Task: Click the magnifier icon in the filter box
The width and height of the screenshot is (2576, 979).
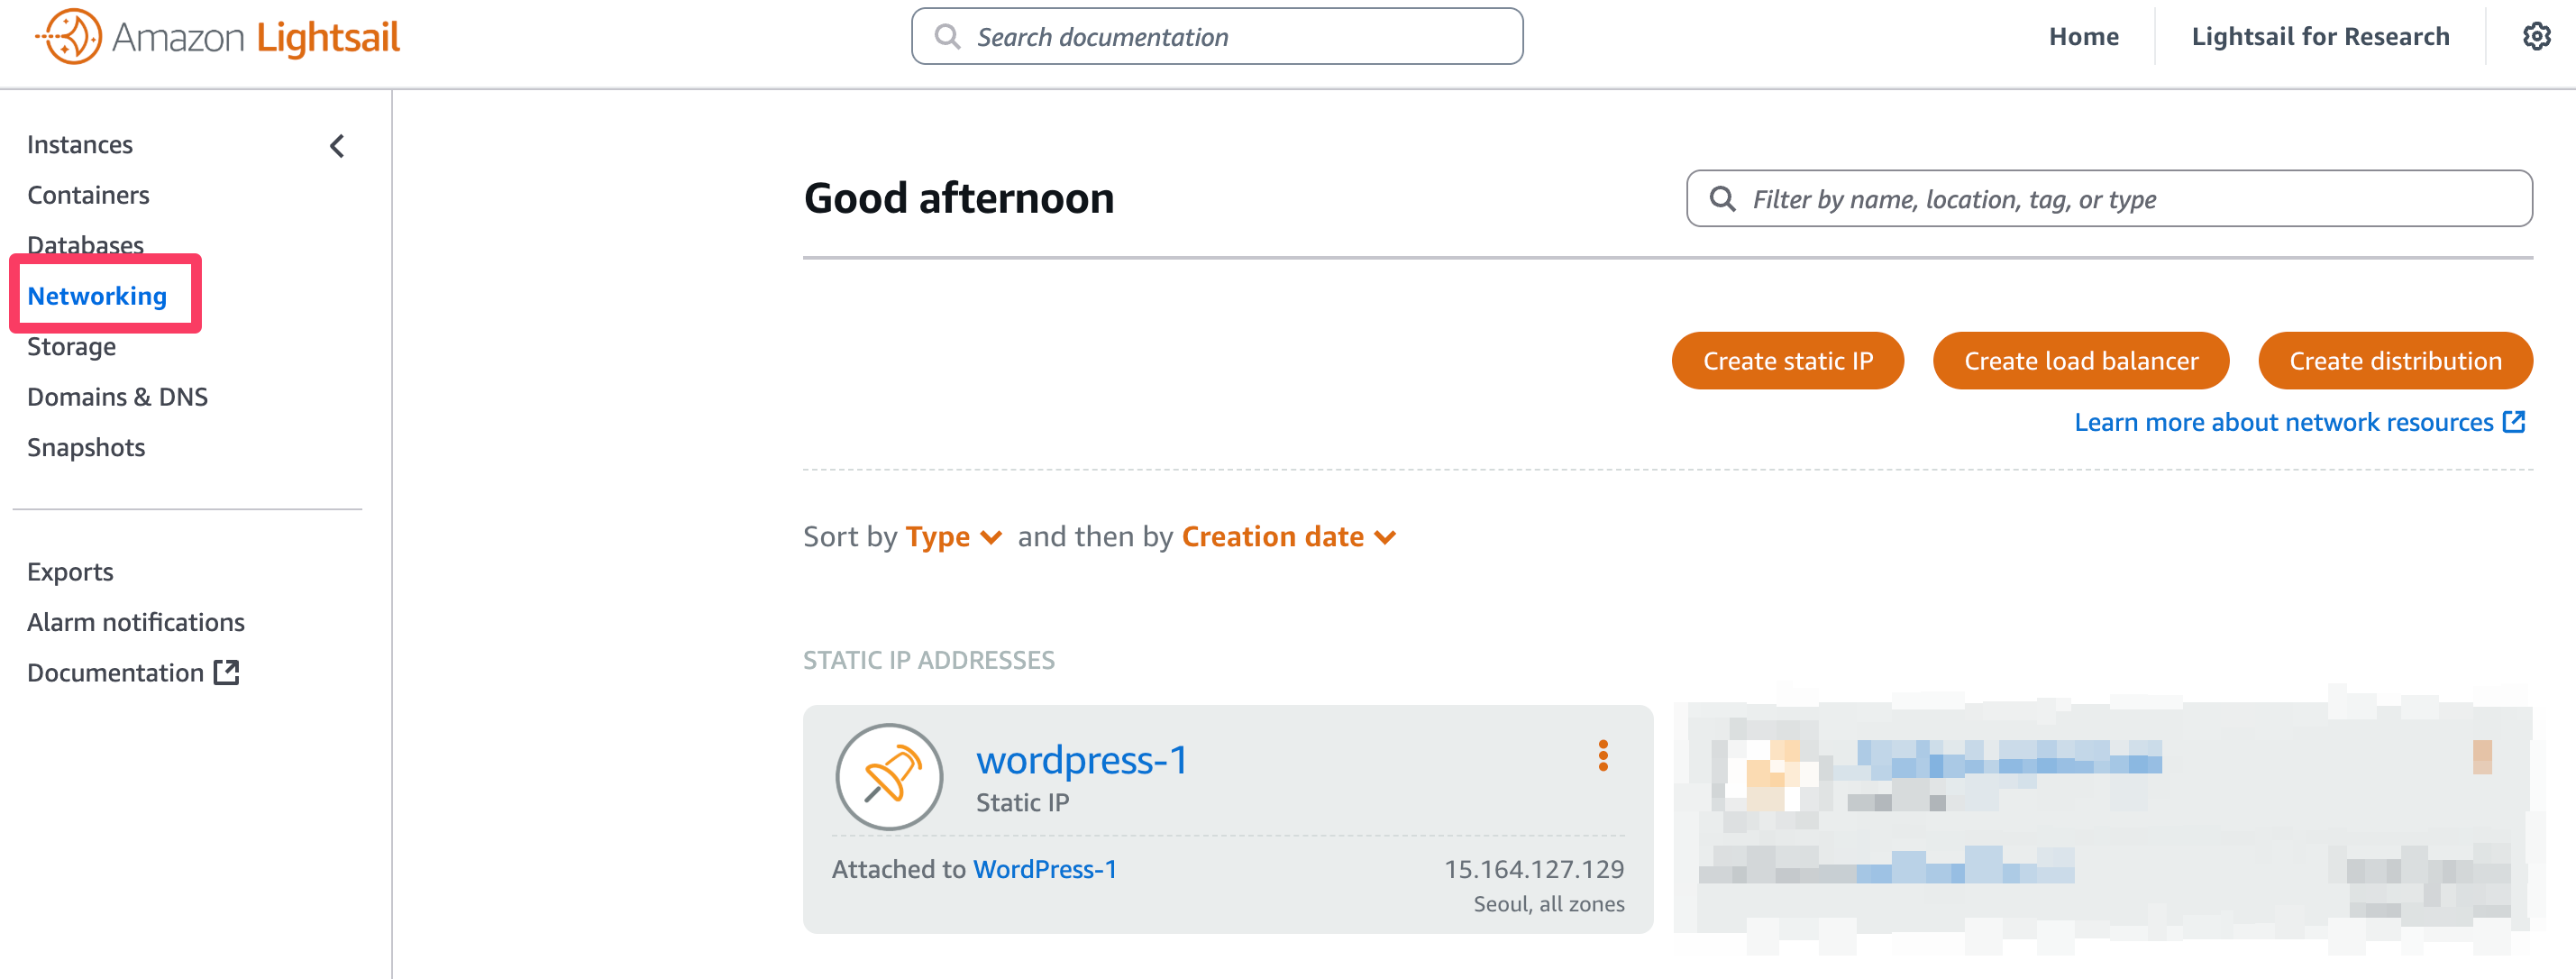Action: 1722,199
